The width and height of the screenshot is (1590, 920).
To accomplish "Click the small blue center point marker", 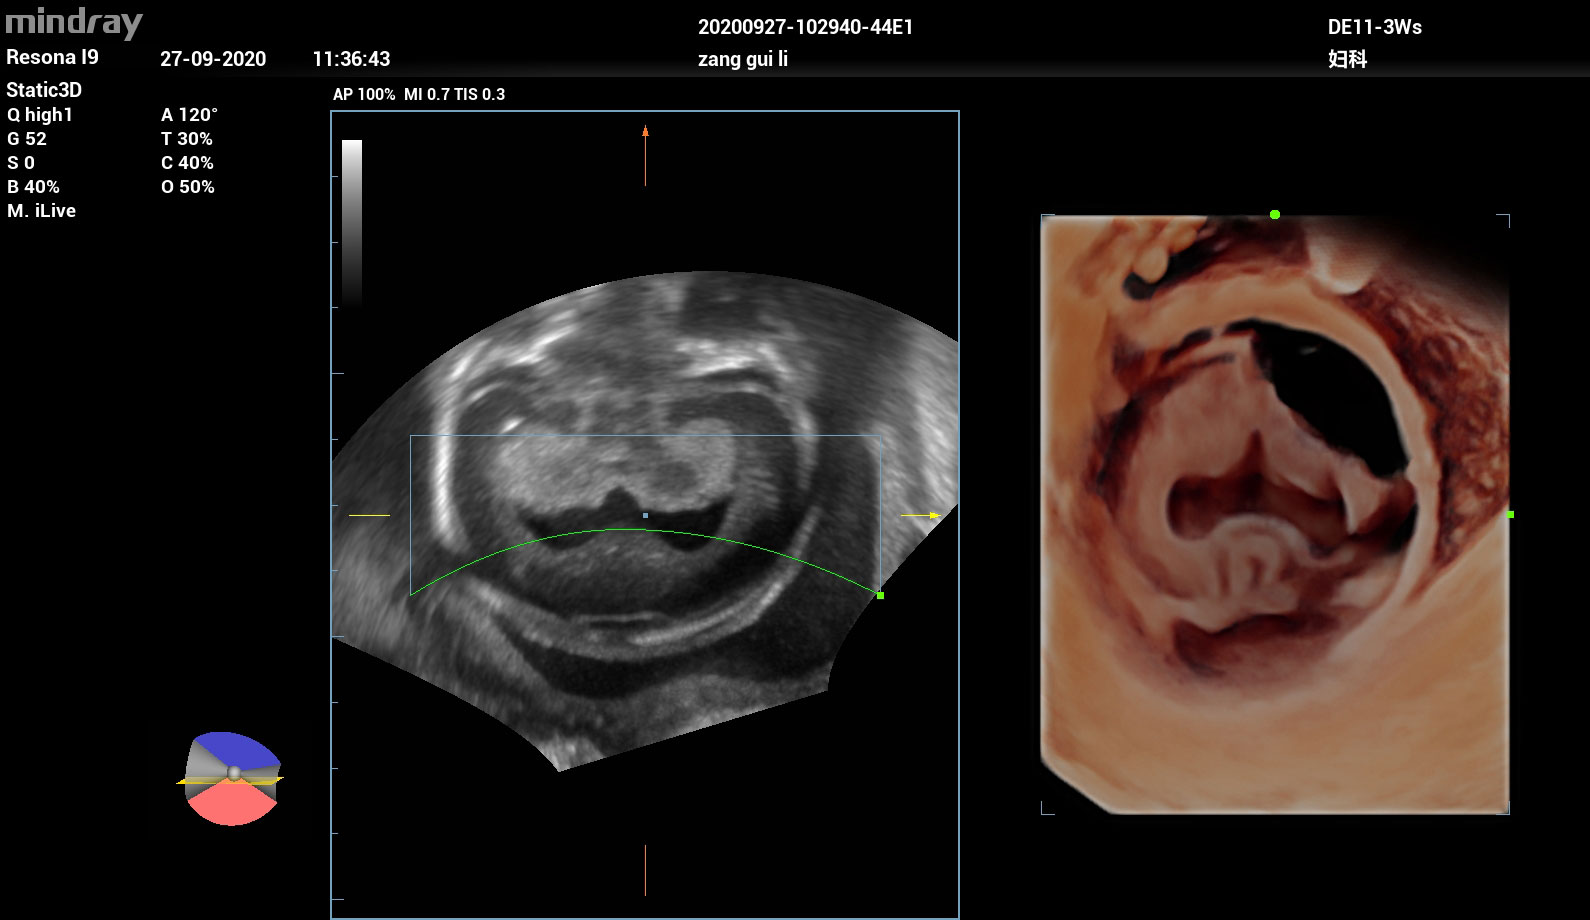I will (645, 515).
